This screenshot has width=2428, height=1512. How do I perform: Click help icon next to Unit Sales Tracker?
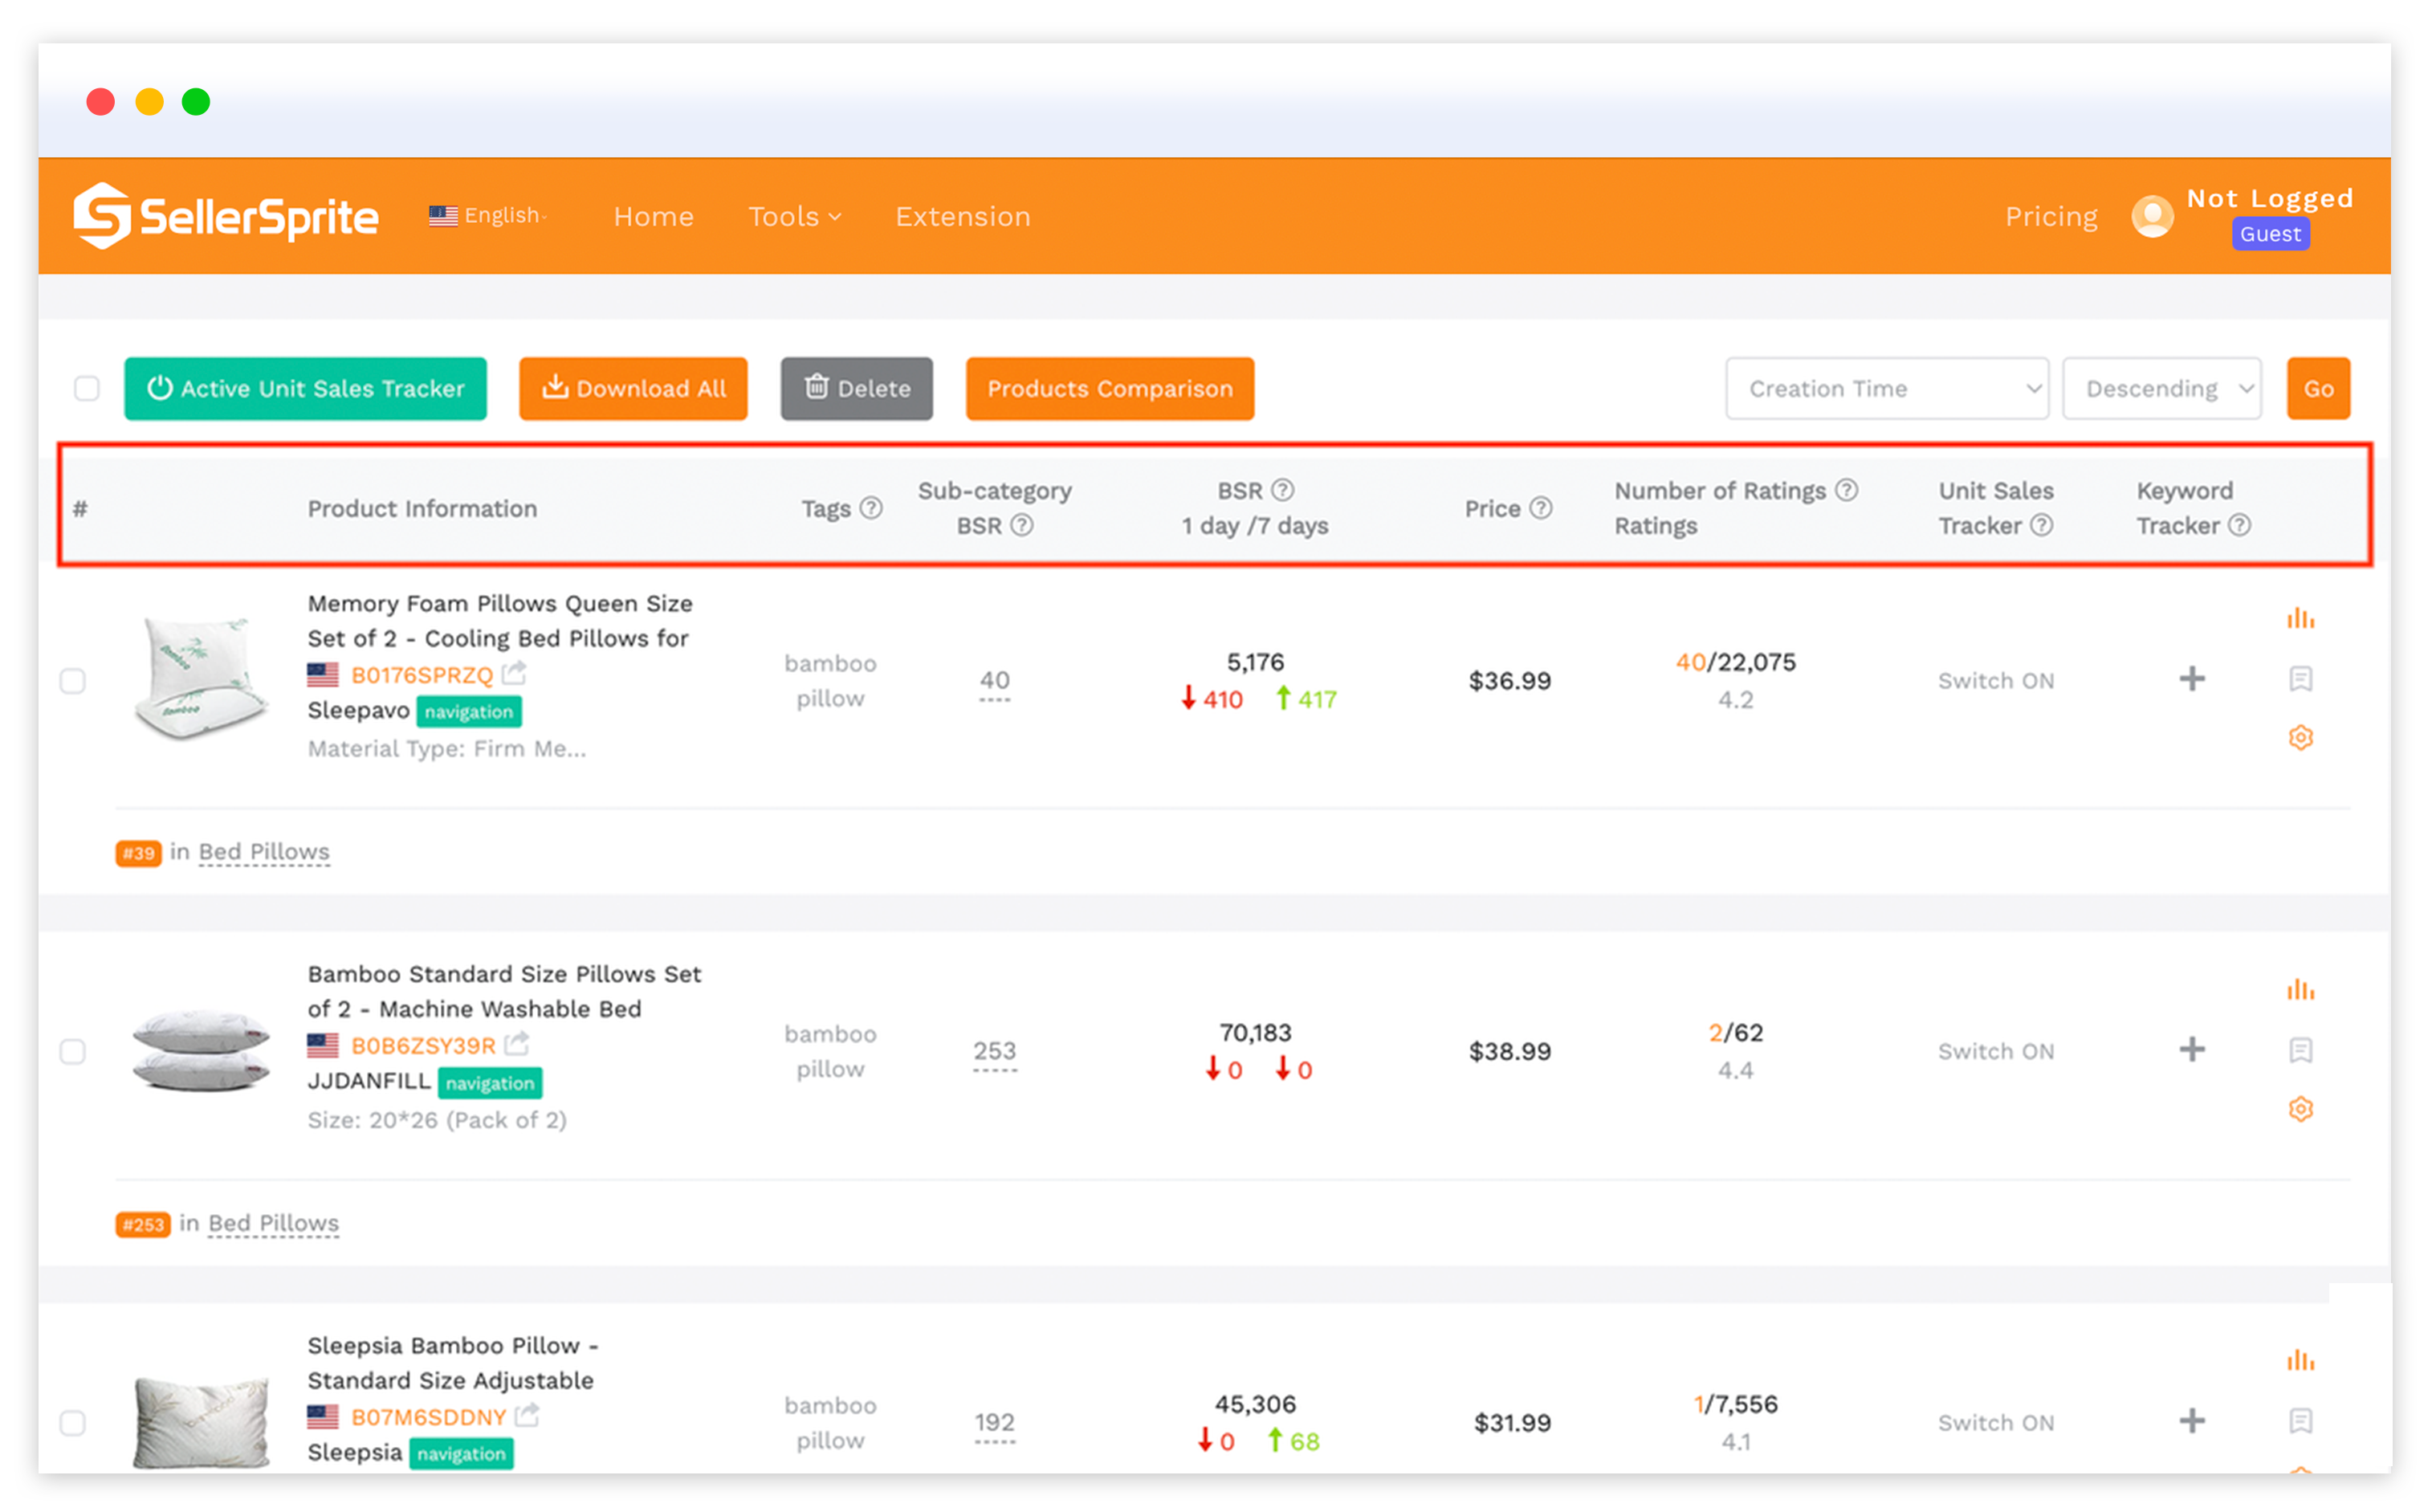(x=2041, y=525)
